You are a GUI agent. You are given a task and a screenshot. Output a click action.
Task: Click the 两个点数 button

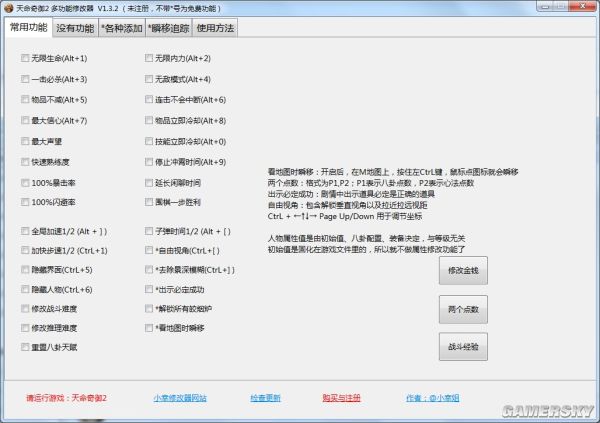coord(463,309)
